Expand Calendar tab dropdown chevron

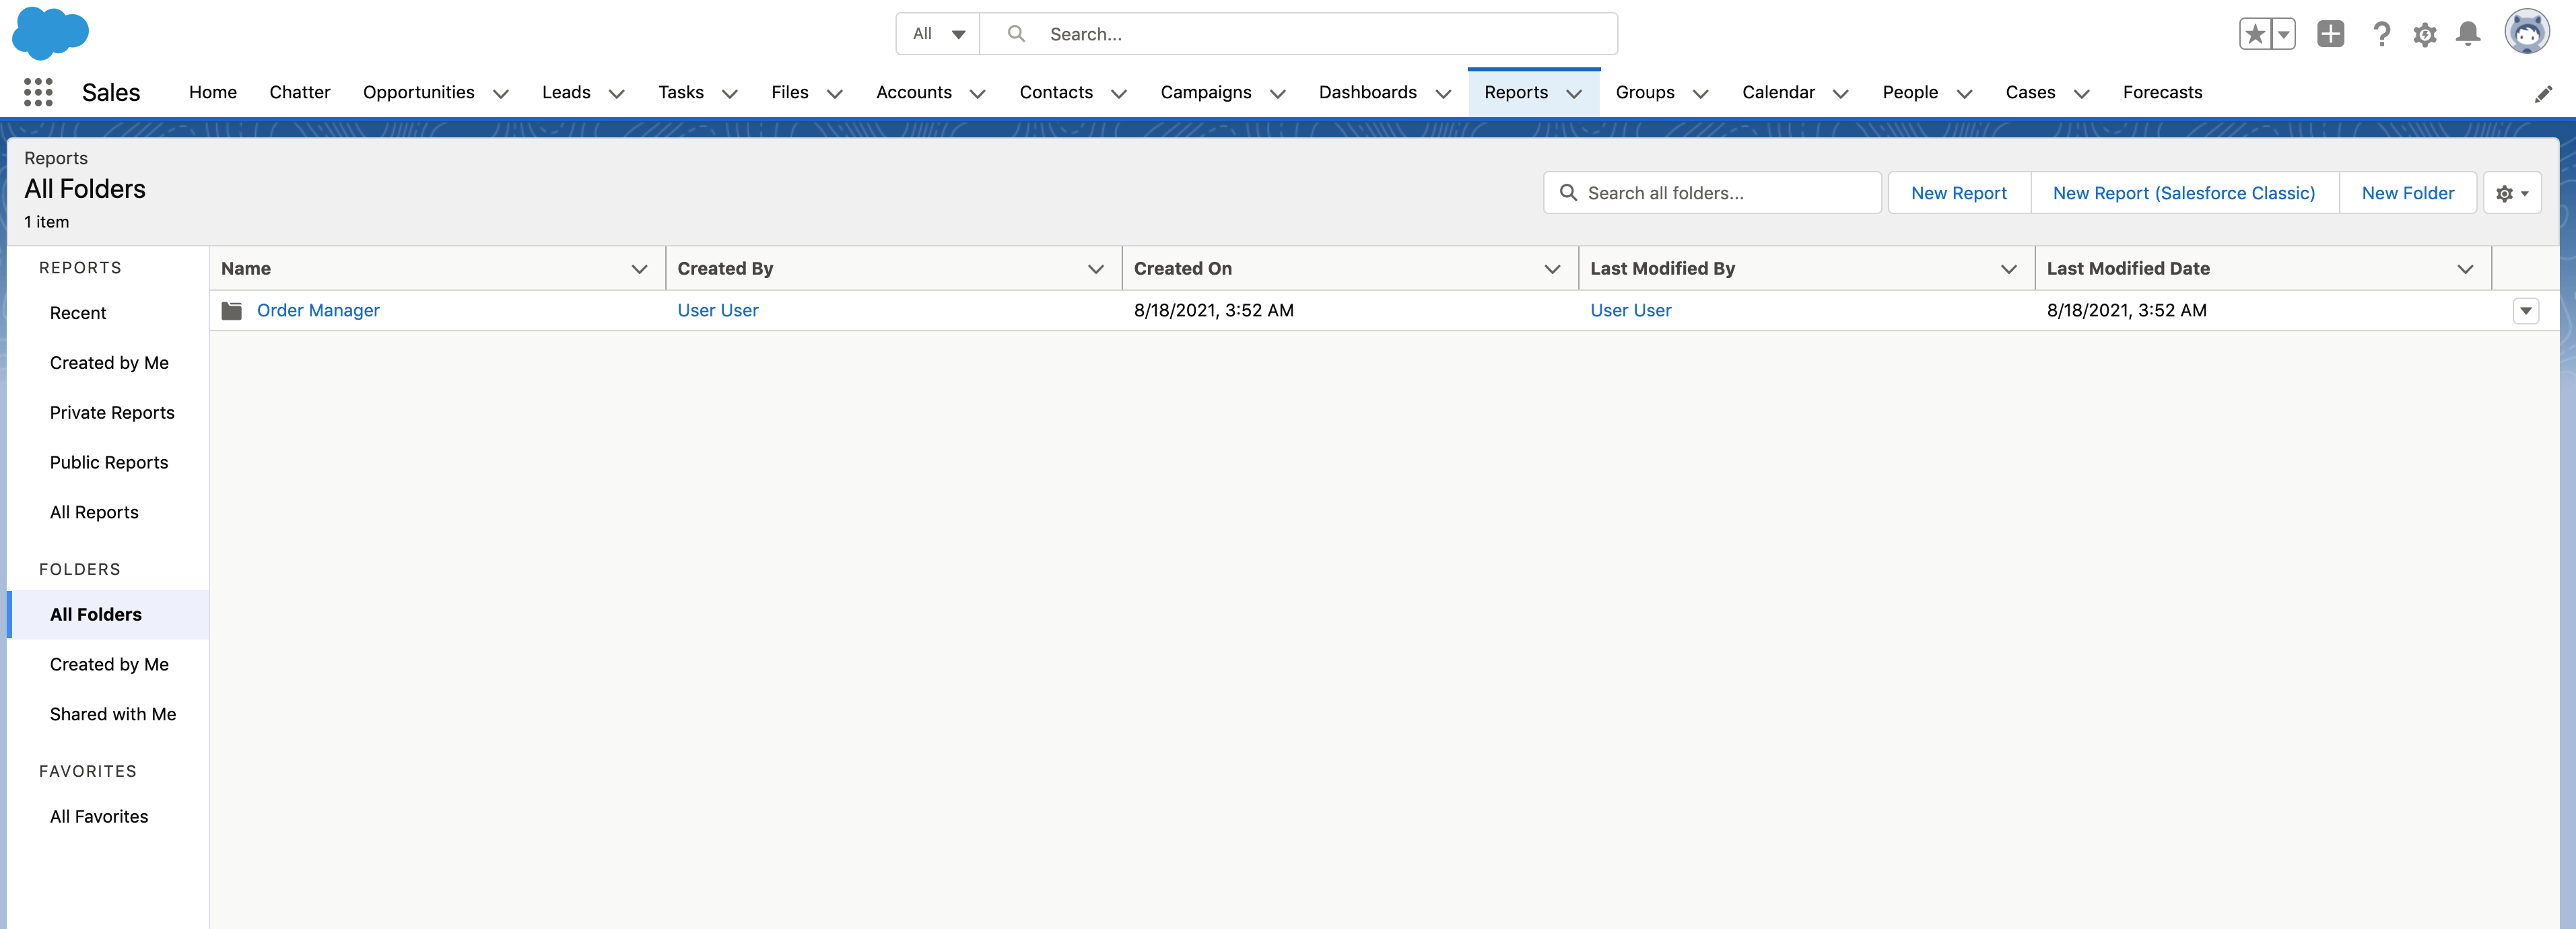[x=1840, y=93]
